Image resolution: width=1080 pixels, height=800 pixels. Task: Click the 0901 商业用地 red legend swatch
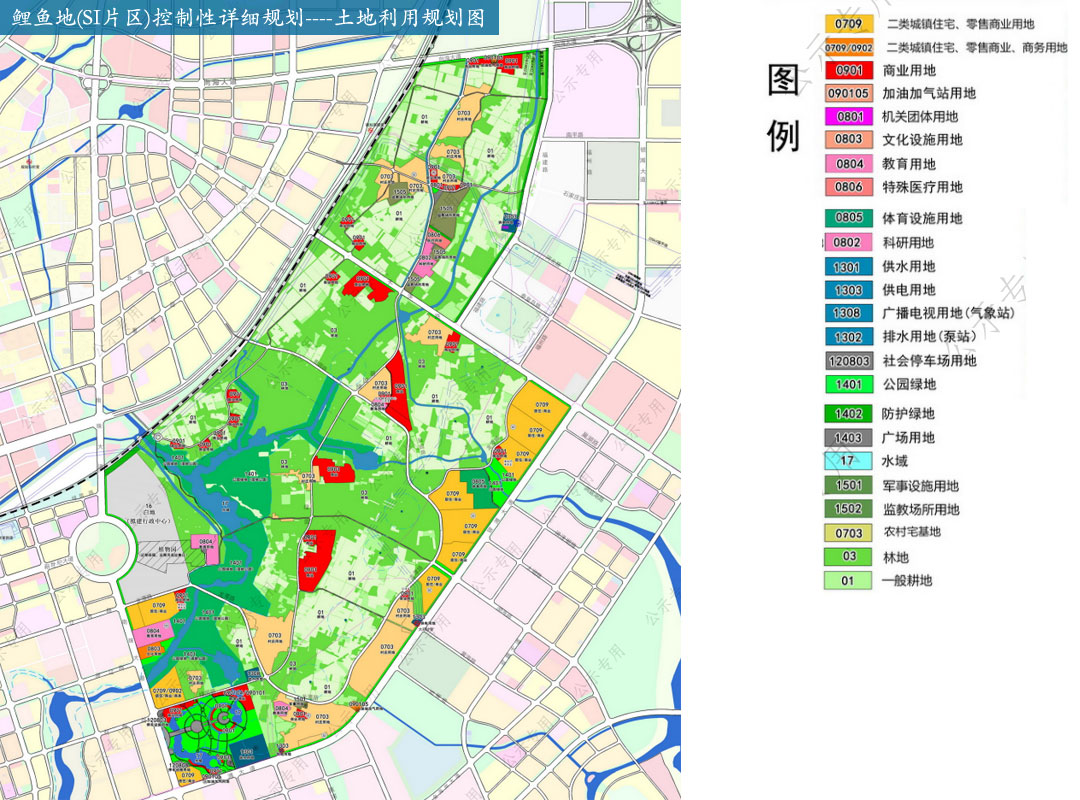pos(848,70)
